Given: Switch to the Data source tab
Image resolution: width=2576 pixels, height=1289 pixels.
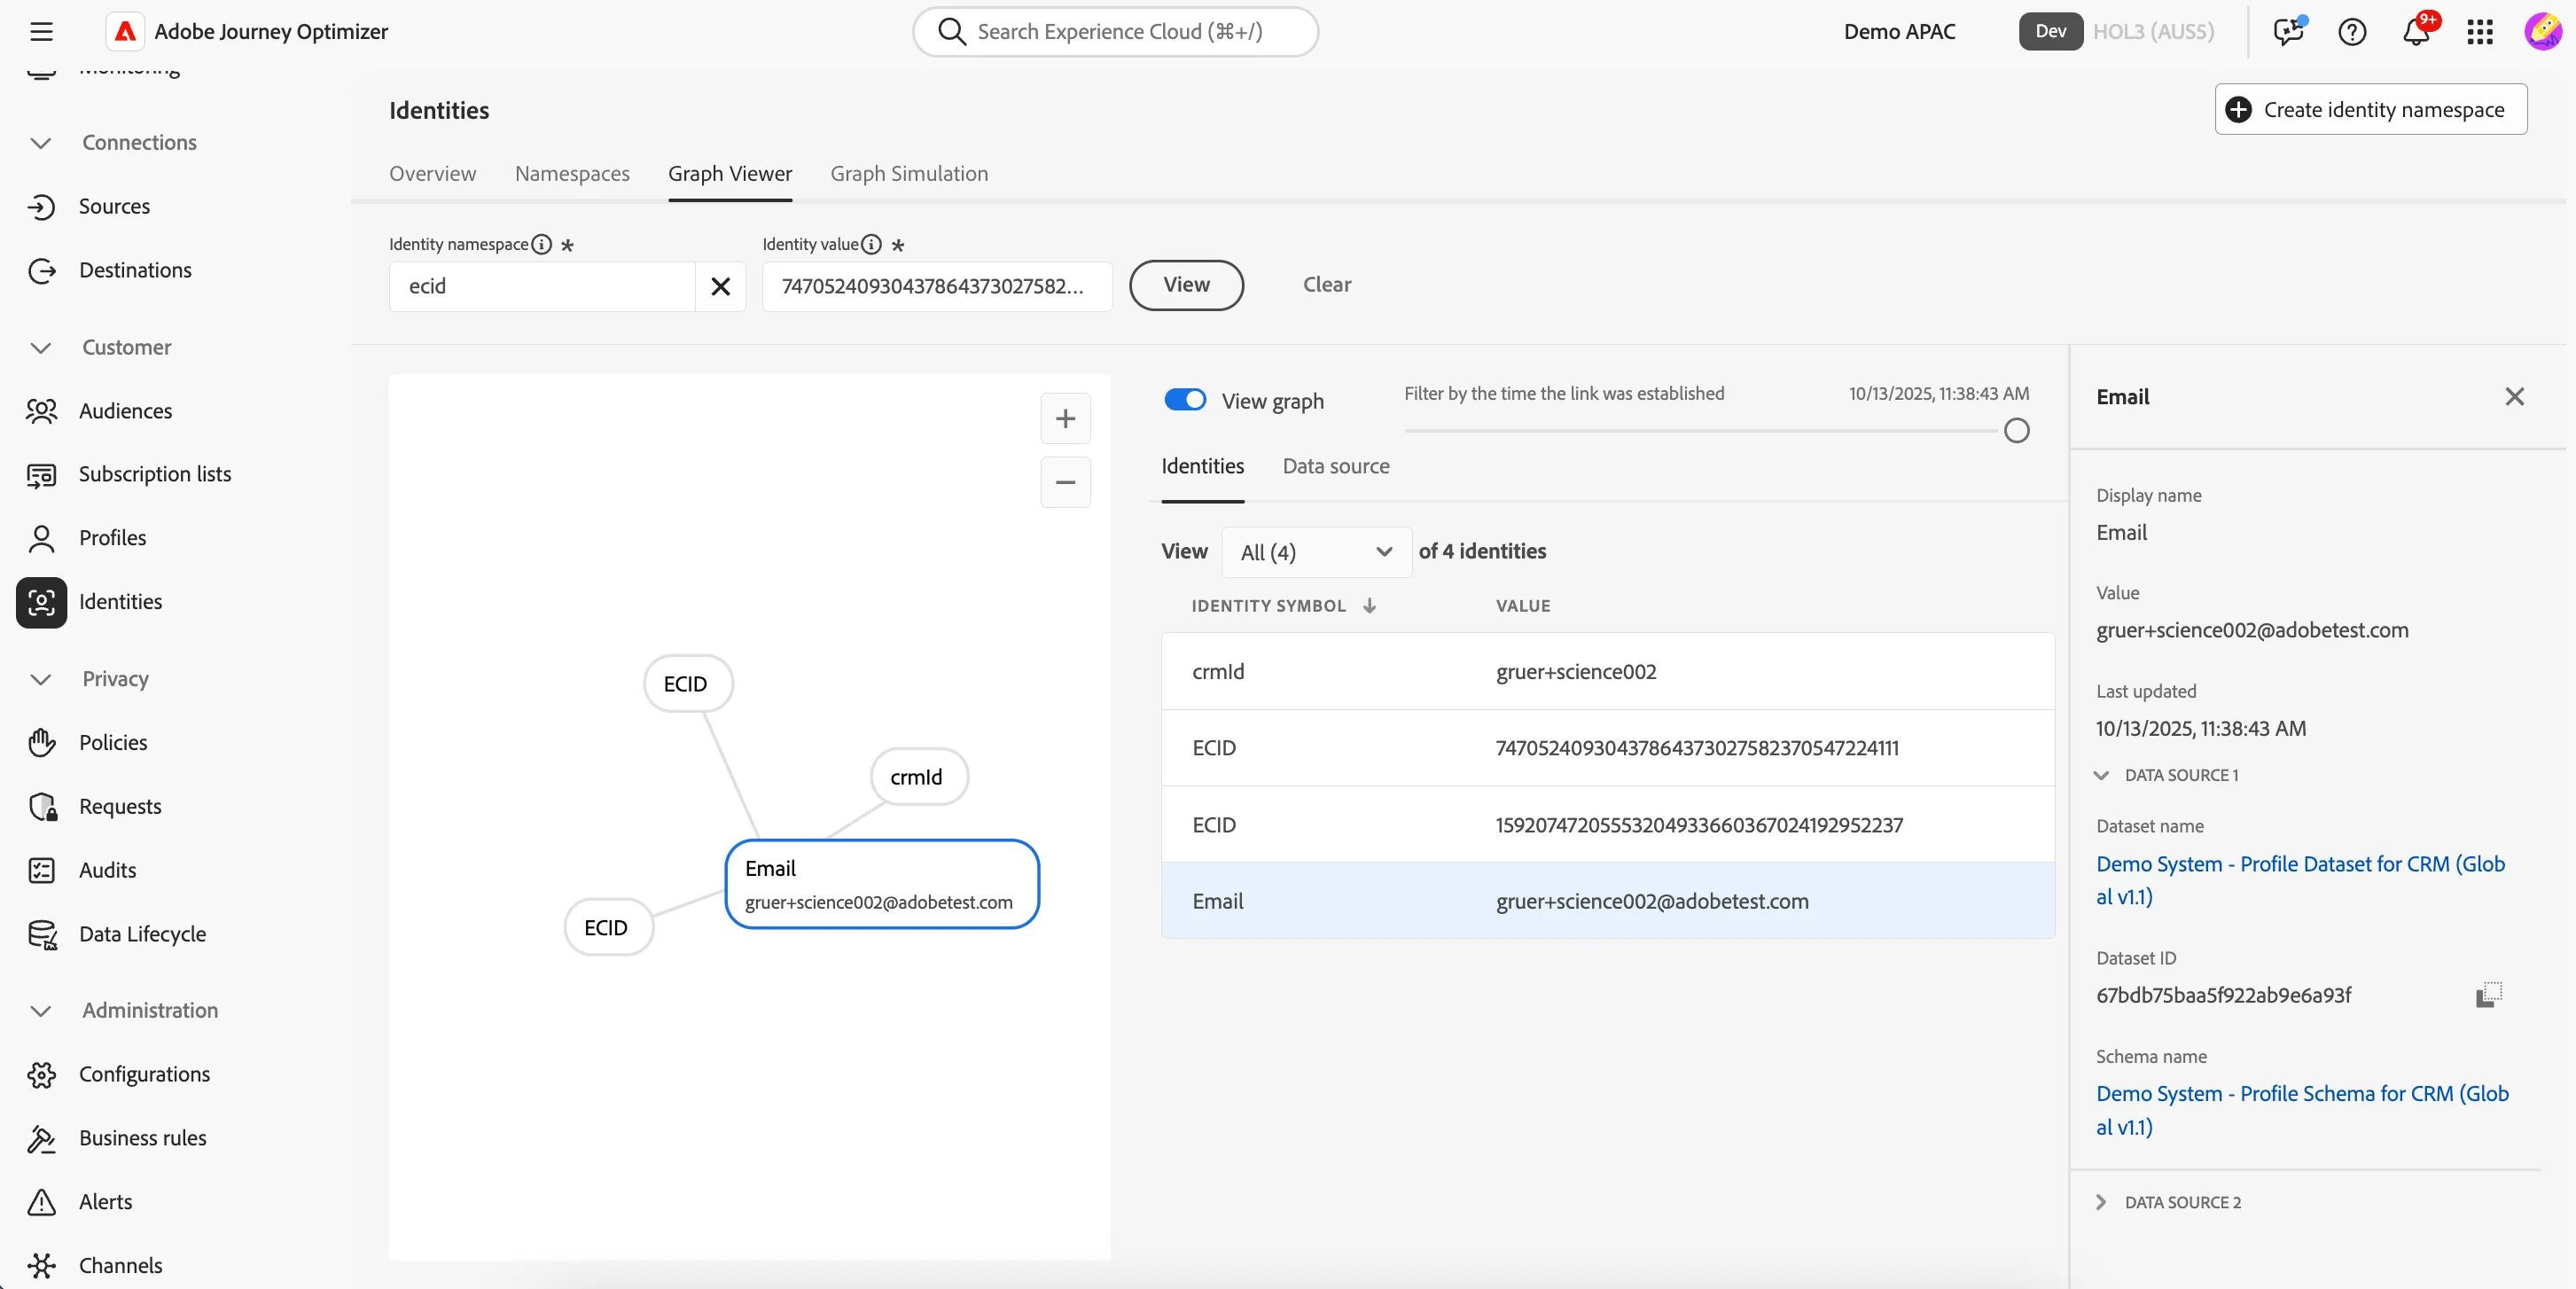Looking at the screenshot, I should 1336,467.
